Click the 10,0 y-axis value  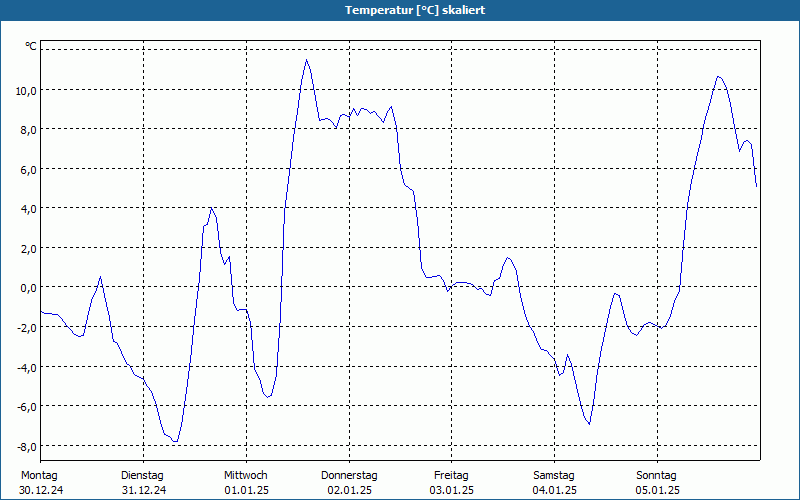point(26,90)
